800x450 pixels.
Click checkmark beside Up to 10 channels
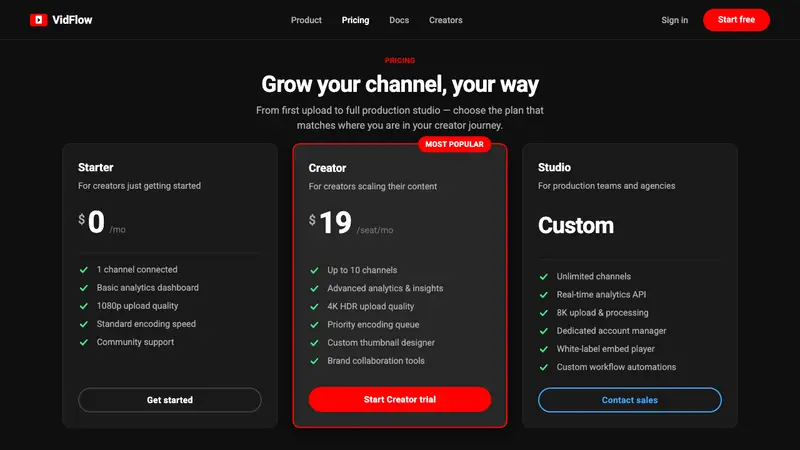[x=314, y=270]
